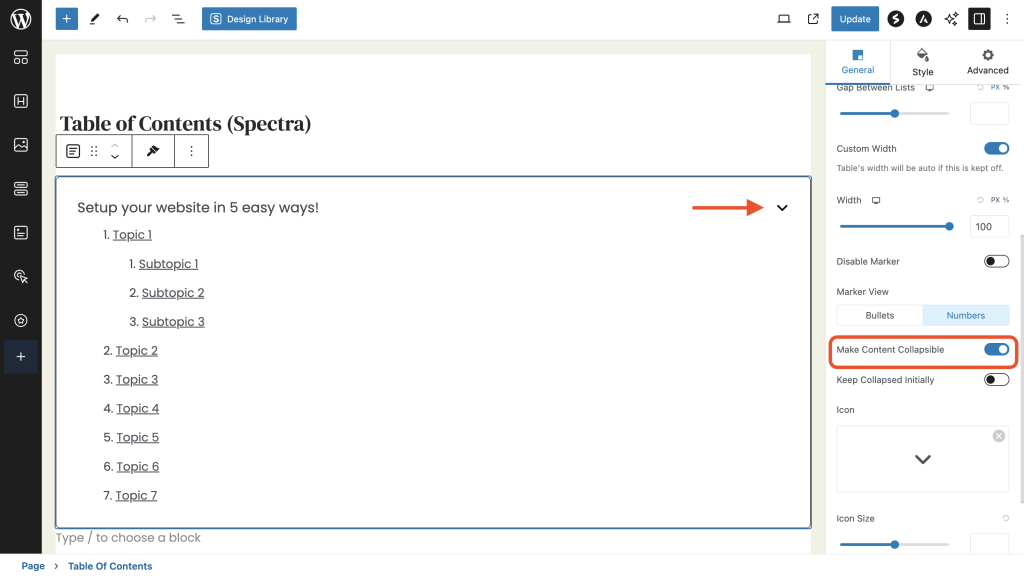
Task: Switch to the Advanced tab
Action: coord(987,61)
